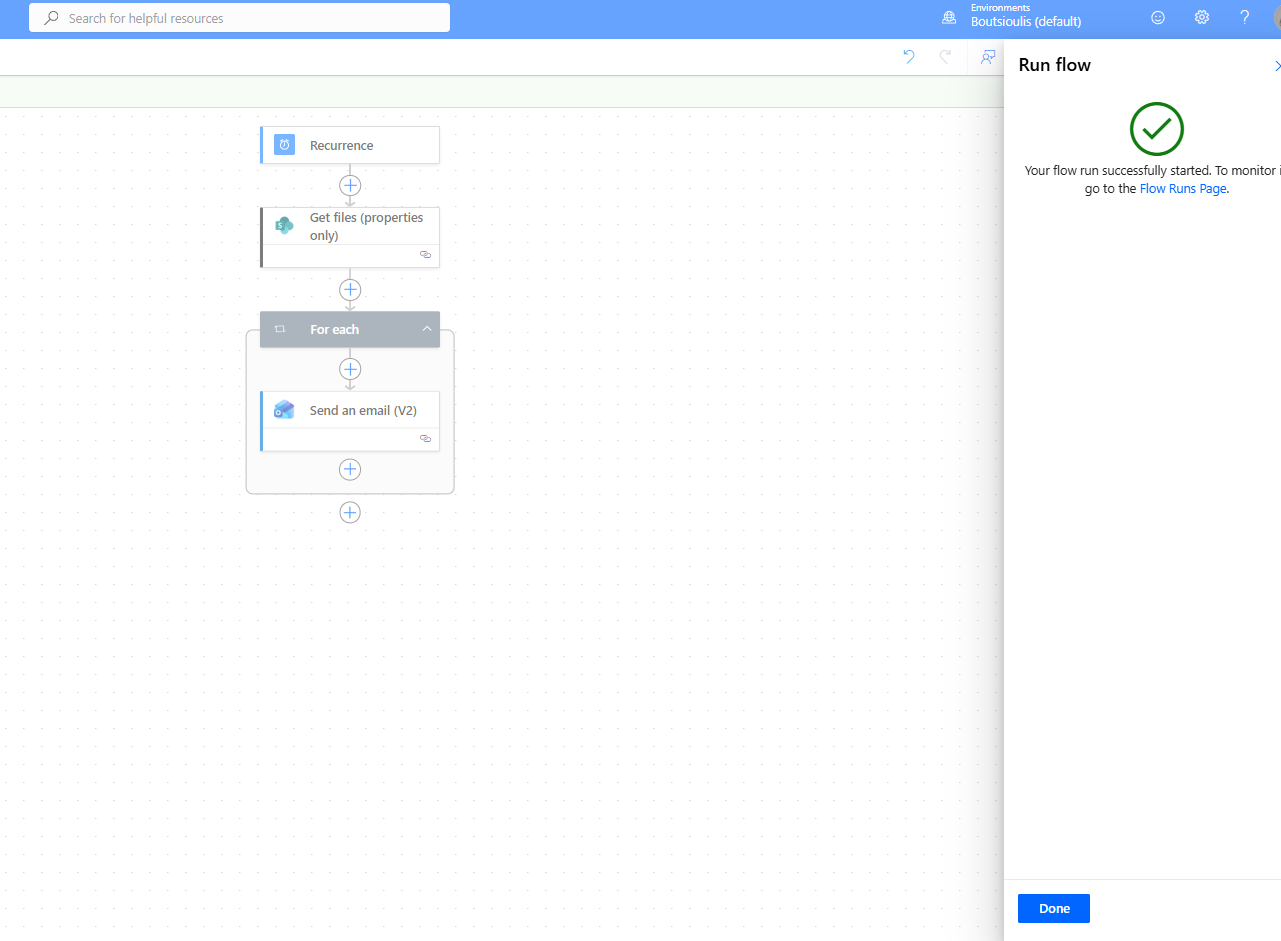The height and width of the screenshot is (941, 1281).
Task: Insert a step between Recurrence and Get files
Action: [x=350, y=185]
